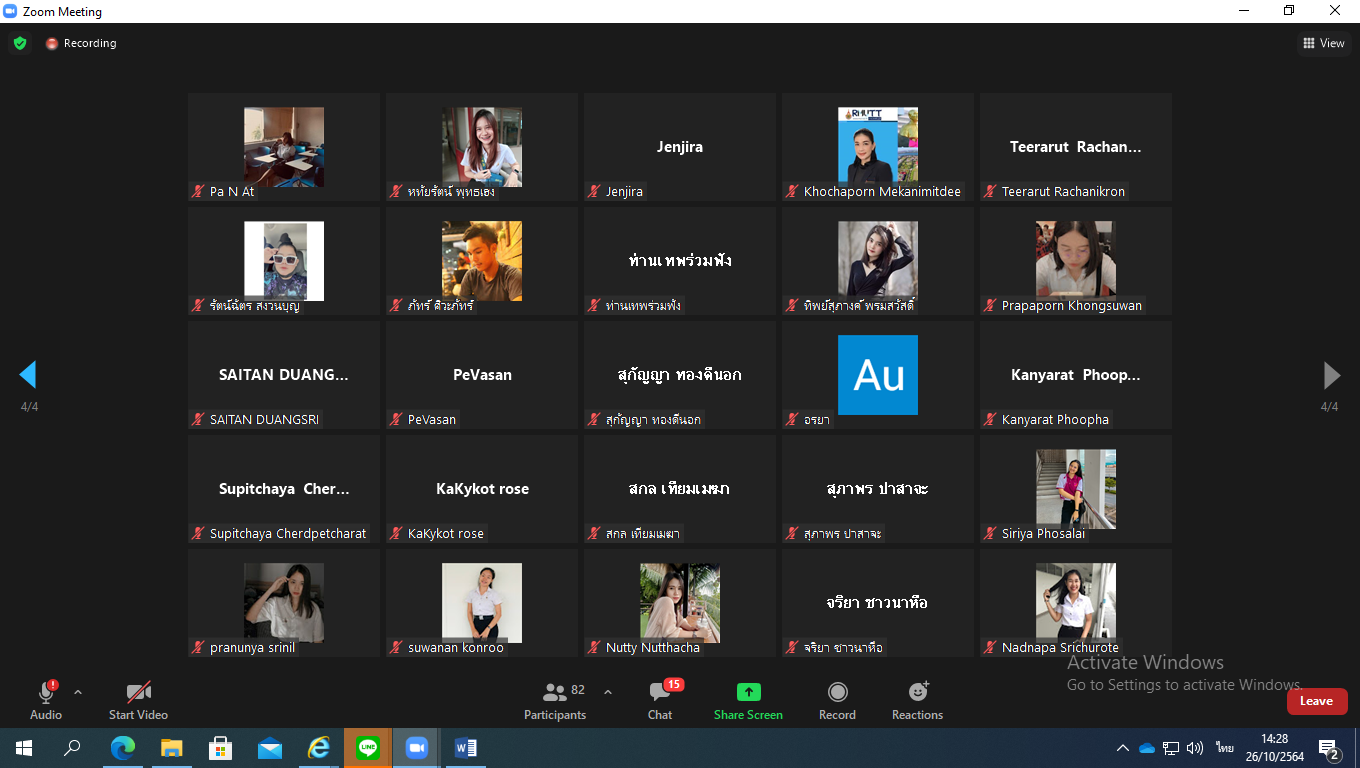Open the View layout menu

click(x=1323, y=43)
